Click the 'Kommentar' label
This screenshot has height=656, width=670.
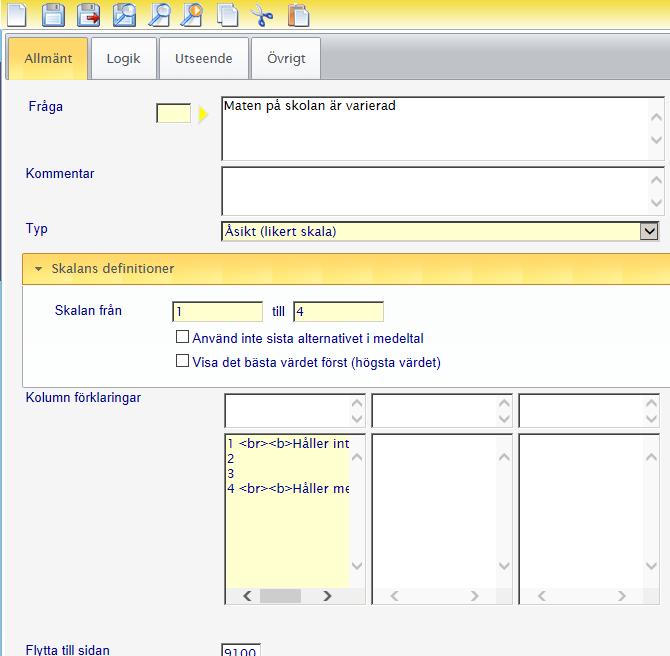point(60,174)
